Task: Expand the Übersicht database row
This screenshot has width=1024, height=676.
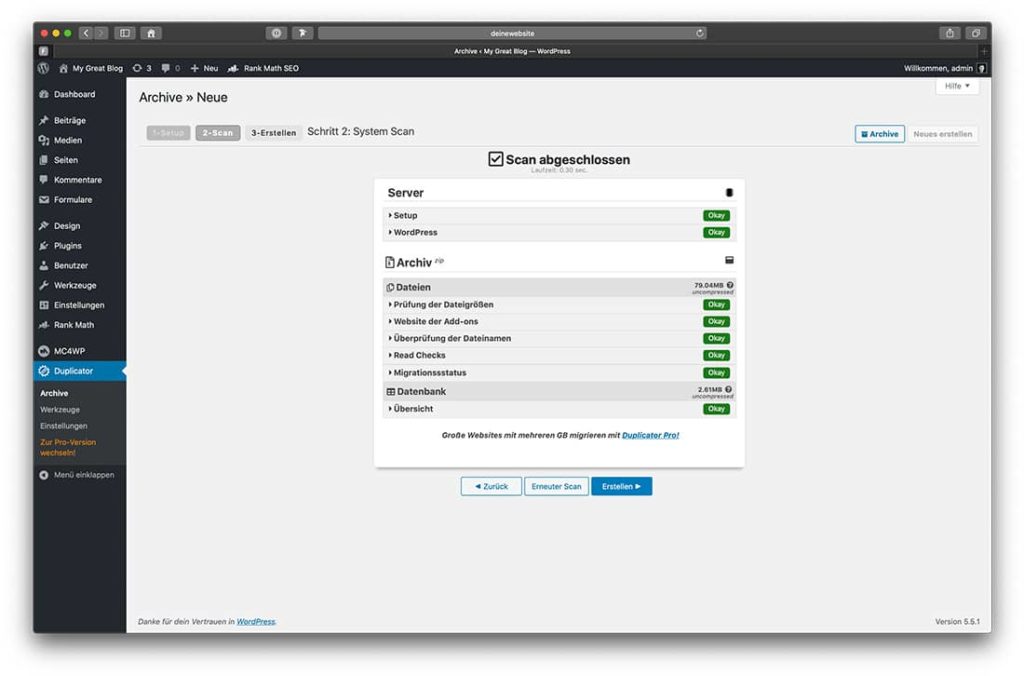Action: (559, 409)
